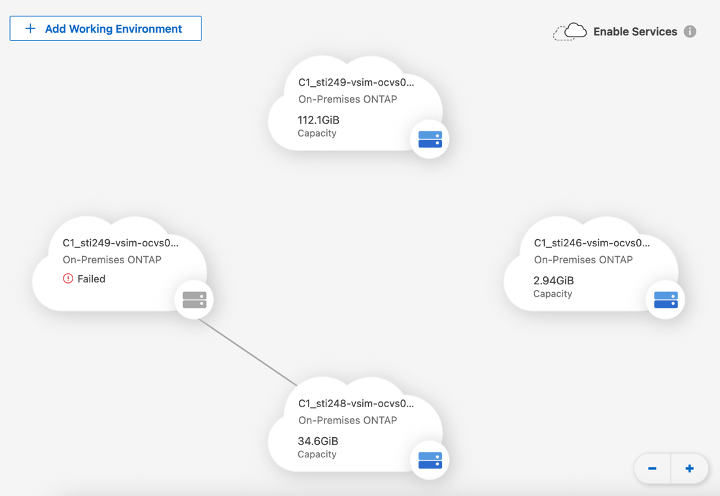Click On-Premises ONTAP label in Failed cloud
Image resolution: width=720 pixels, height=496 pixels.
click(x=112, y=260)
